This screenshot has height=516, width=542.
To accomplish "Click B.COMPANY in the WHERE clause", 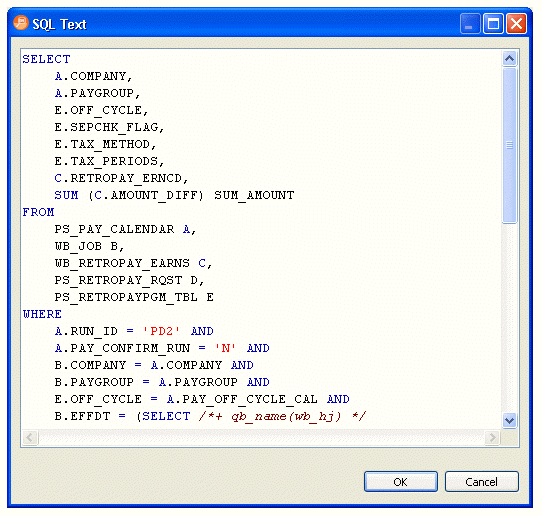I will pyautogui.click(x=90, y=365).
